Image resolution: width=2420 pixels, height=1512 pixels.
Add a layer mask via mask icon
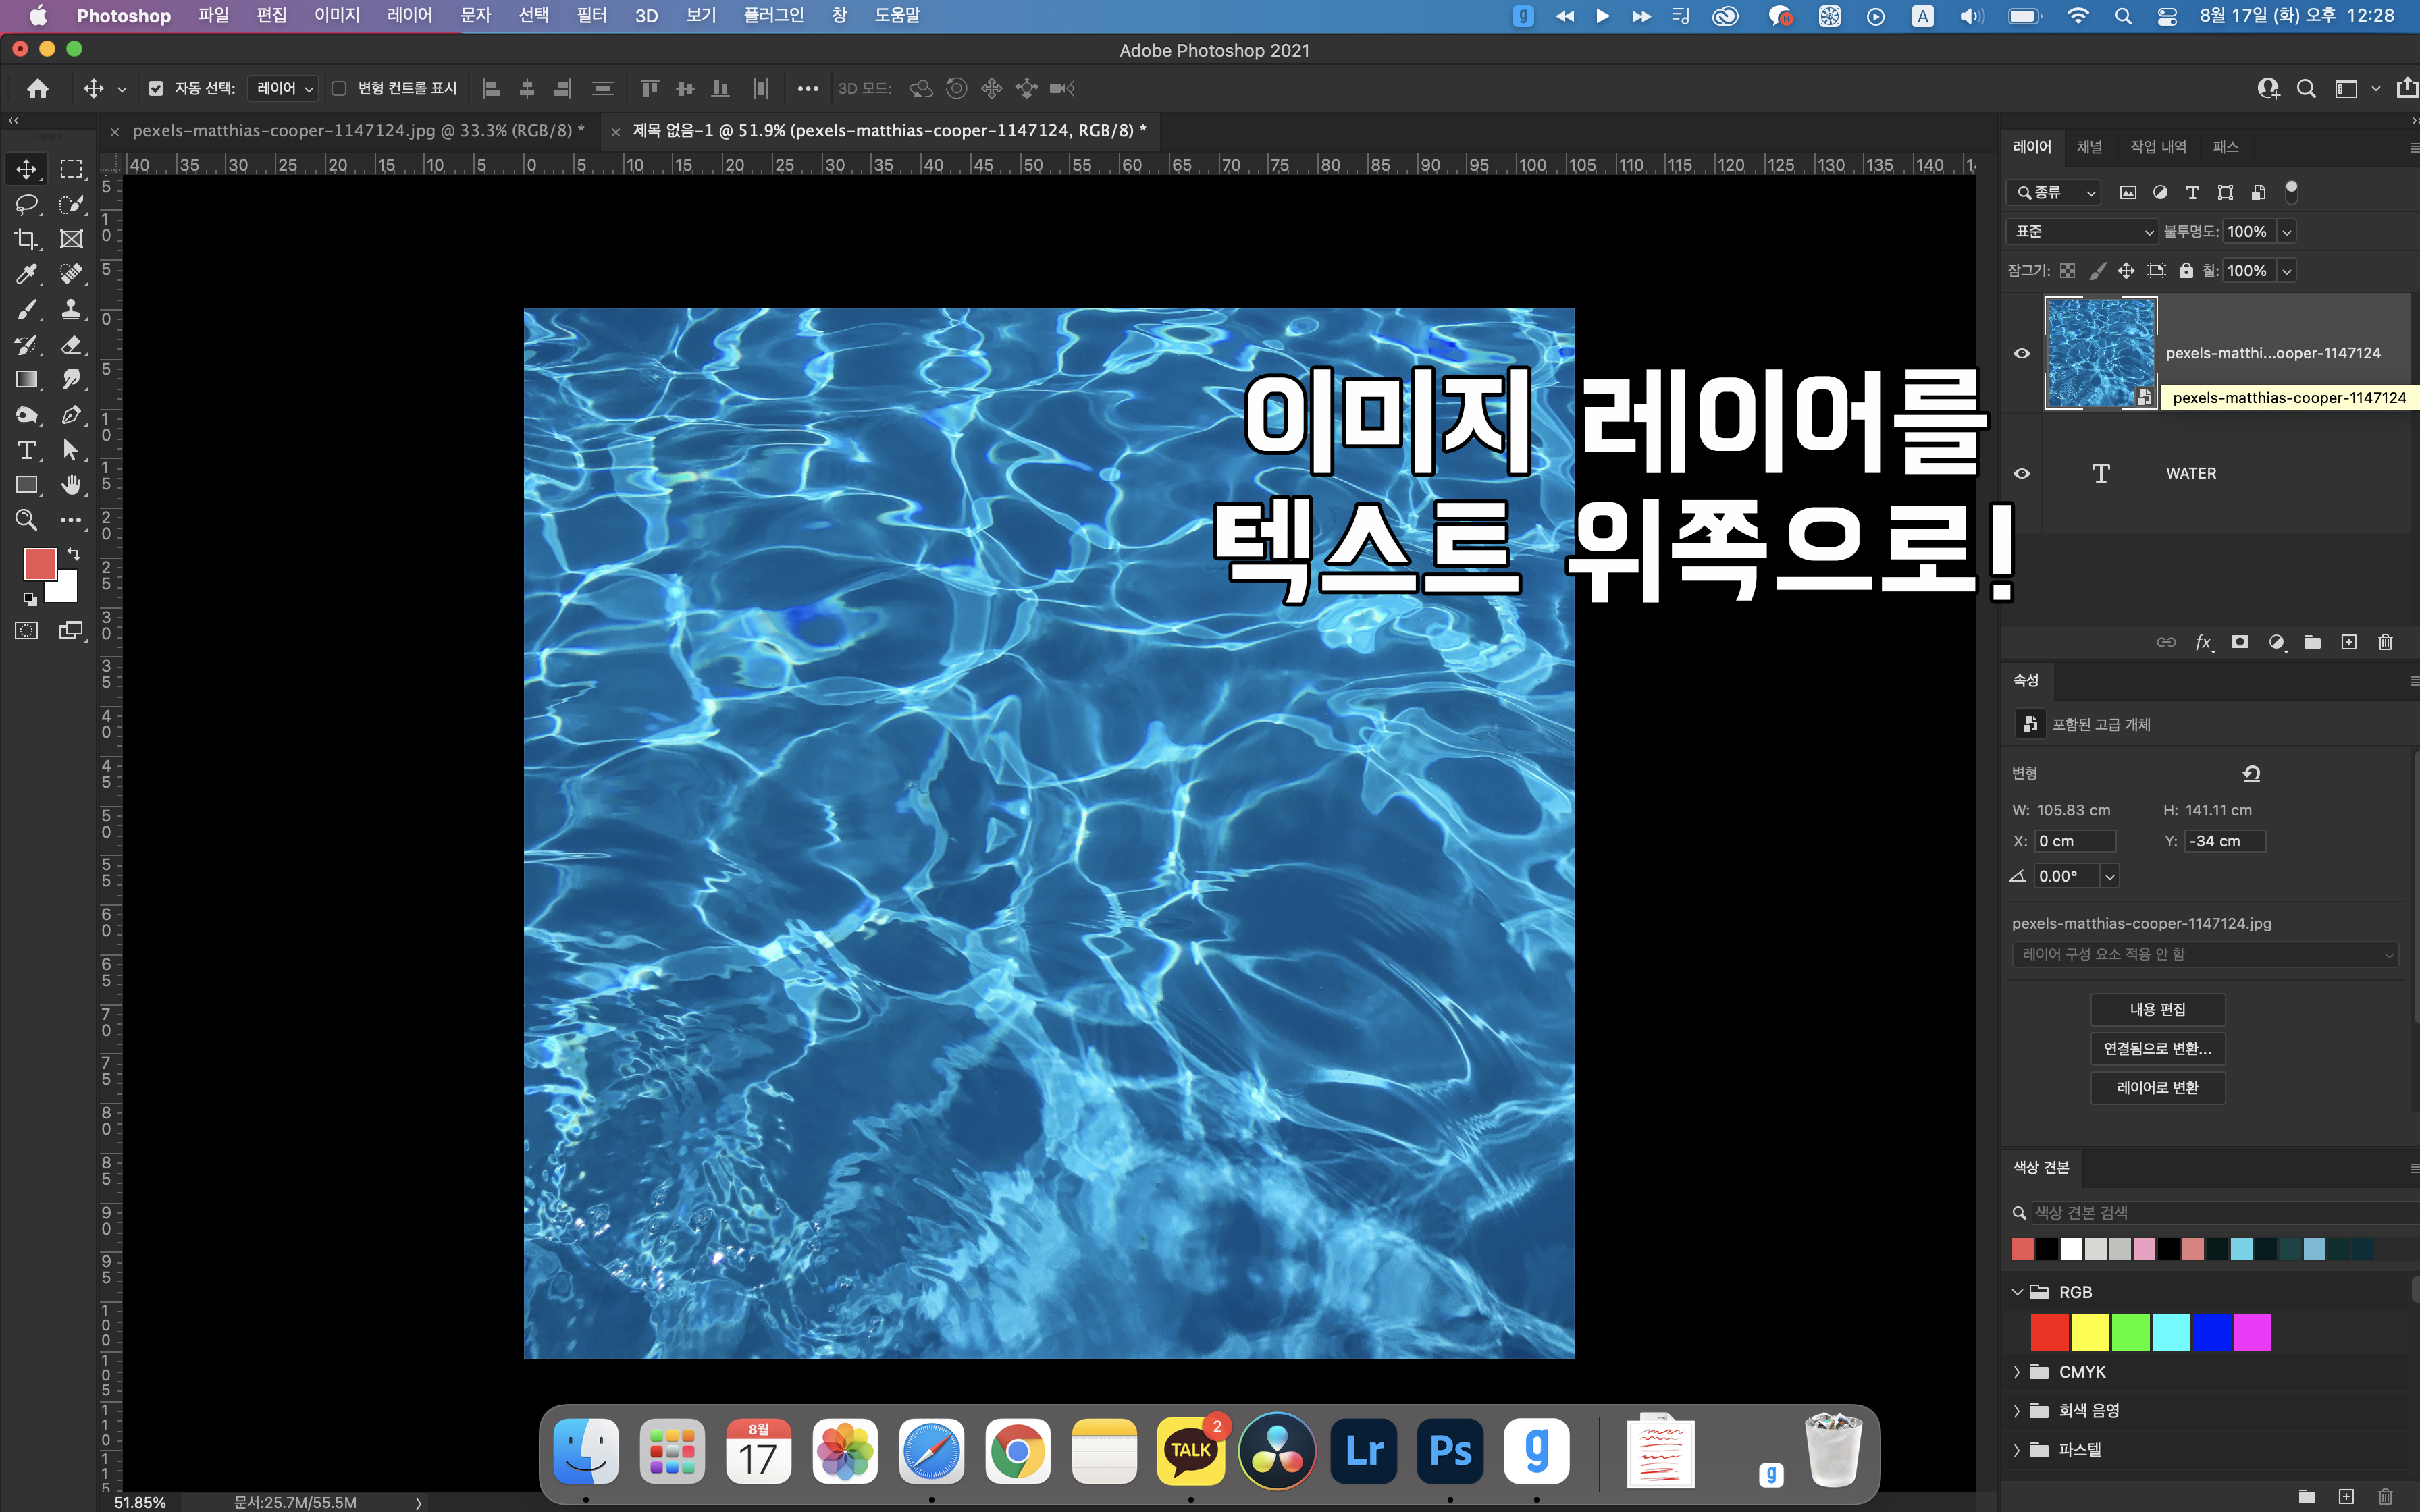pyautogui.click(x=2240, y=642)
